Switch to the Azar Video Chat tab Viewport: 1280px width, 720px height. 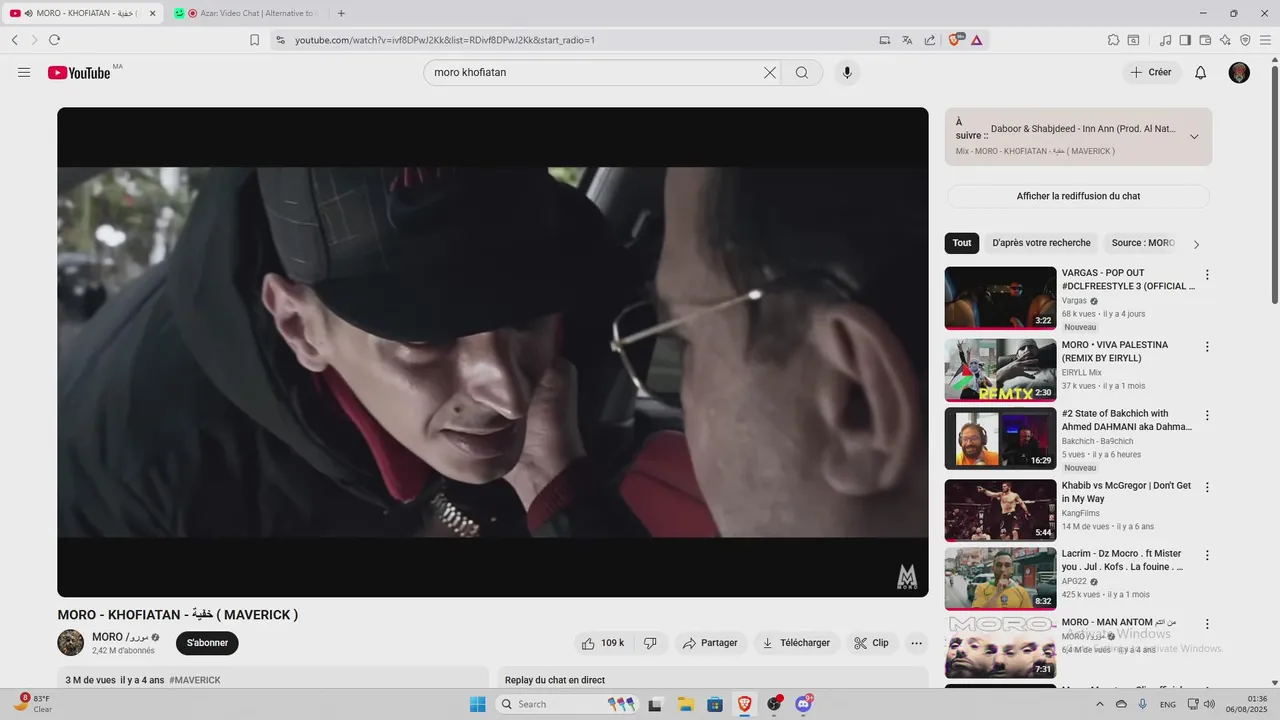pyautogui.click(x=246, y=13)
